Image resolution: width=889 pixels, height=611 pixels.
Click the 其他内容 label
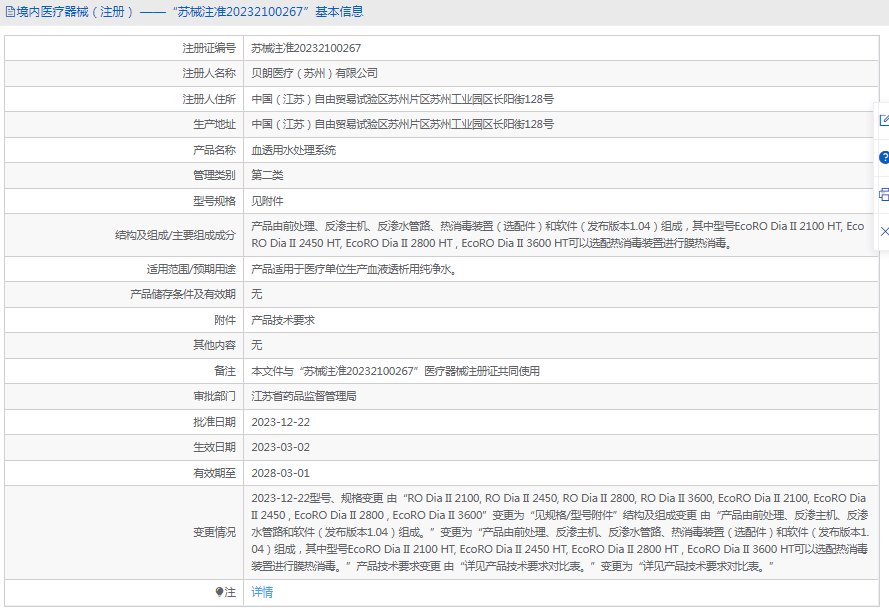tap(214, 345)
